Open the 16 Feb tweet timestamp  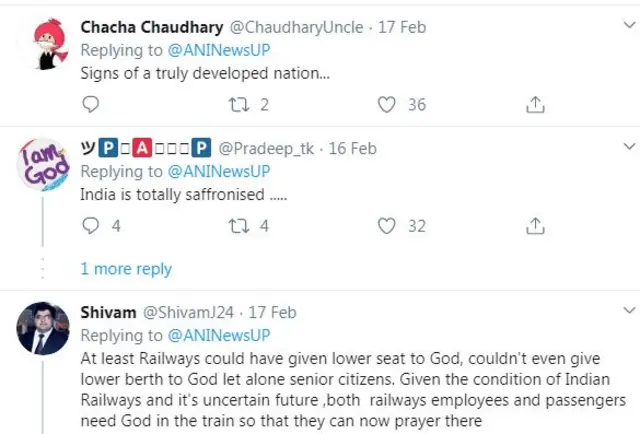point(352,148)
